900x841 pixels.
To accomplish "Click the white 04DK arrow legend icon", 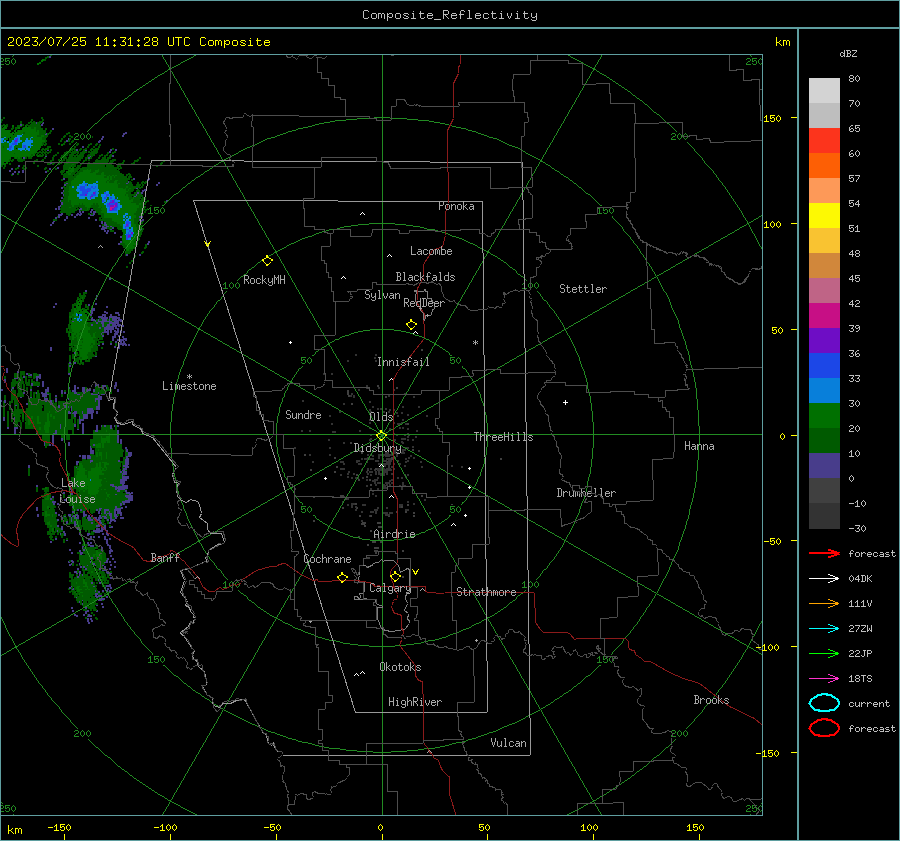I will coord(824,578).
